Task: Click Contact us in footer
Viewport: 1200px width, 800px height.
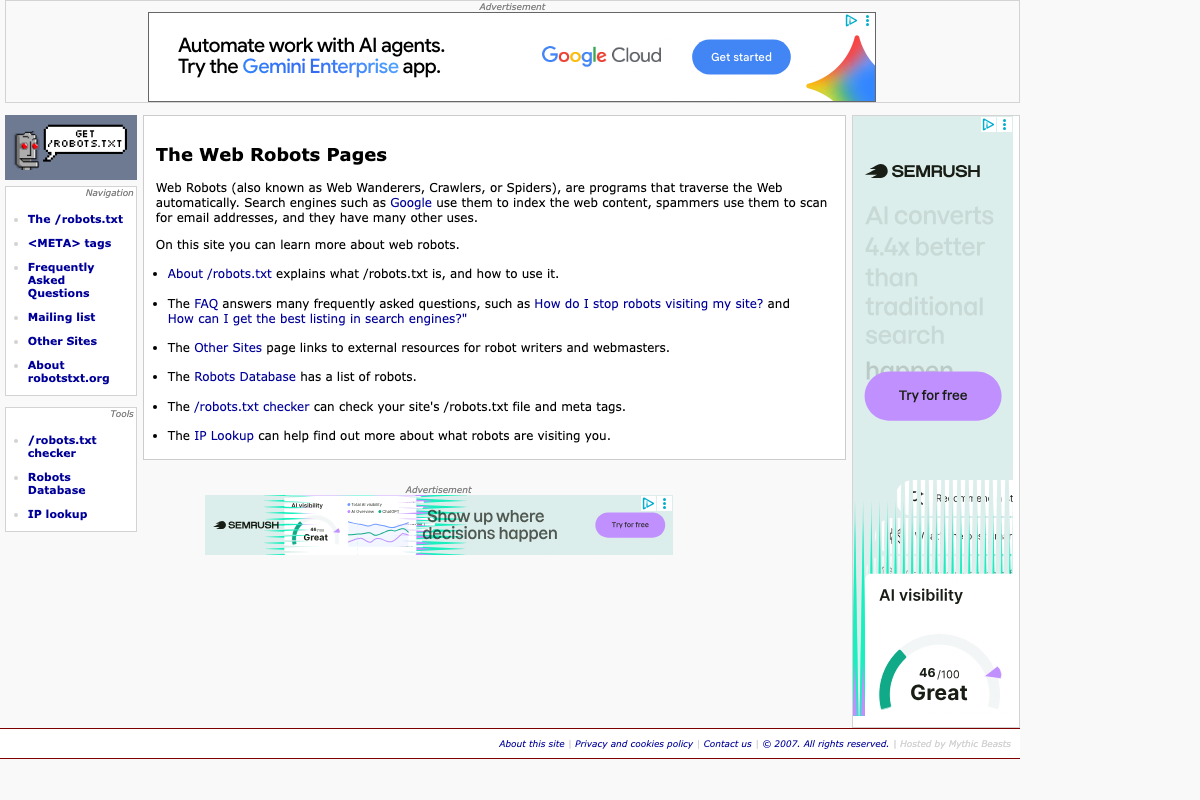Action: [727, 744]
